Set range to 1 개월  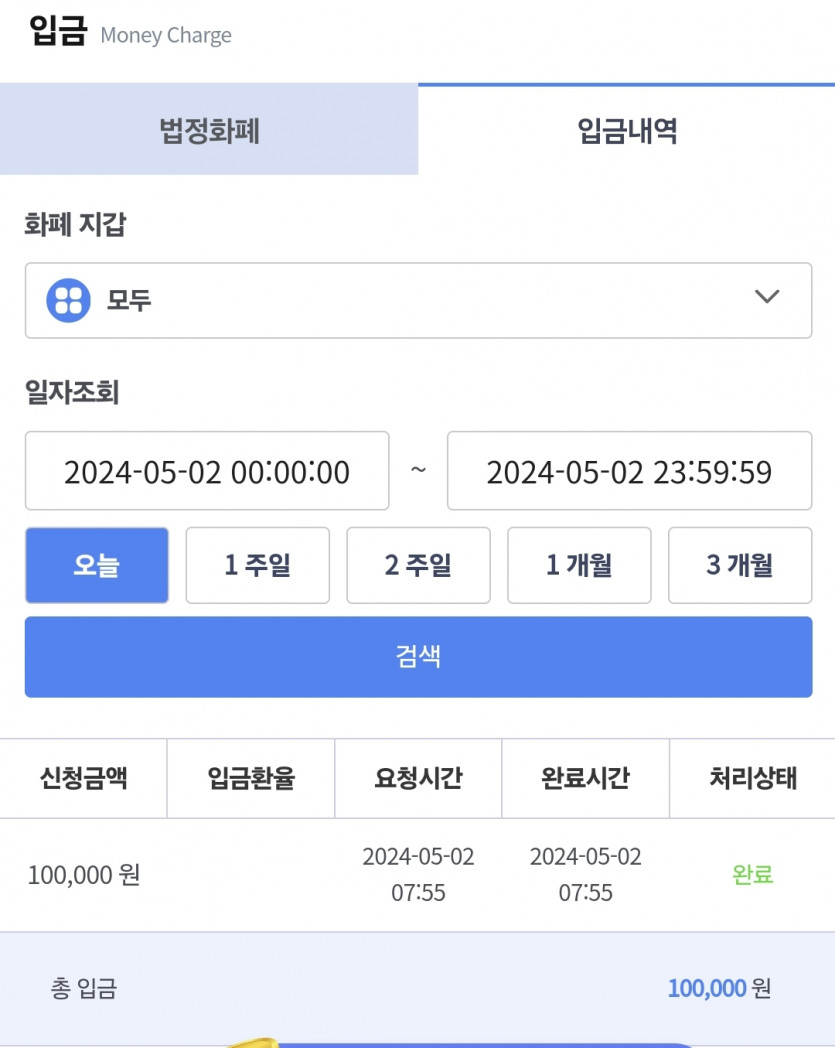coord(579,565)
